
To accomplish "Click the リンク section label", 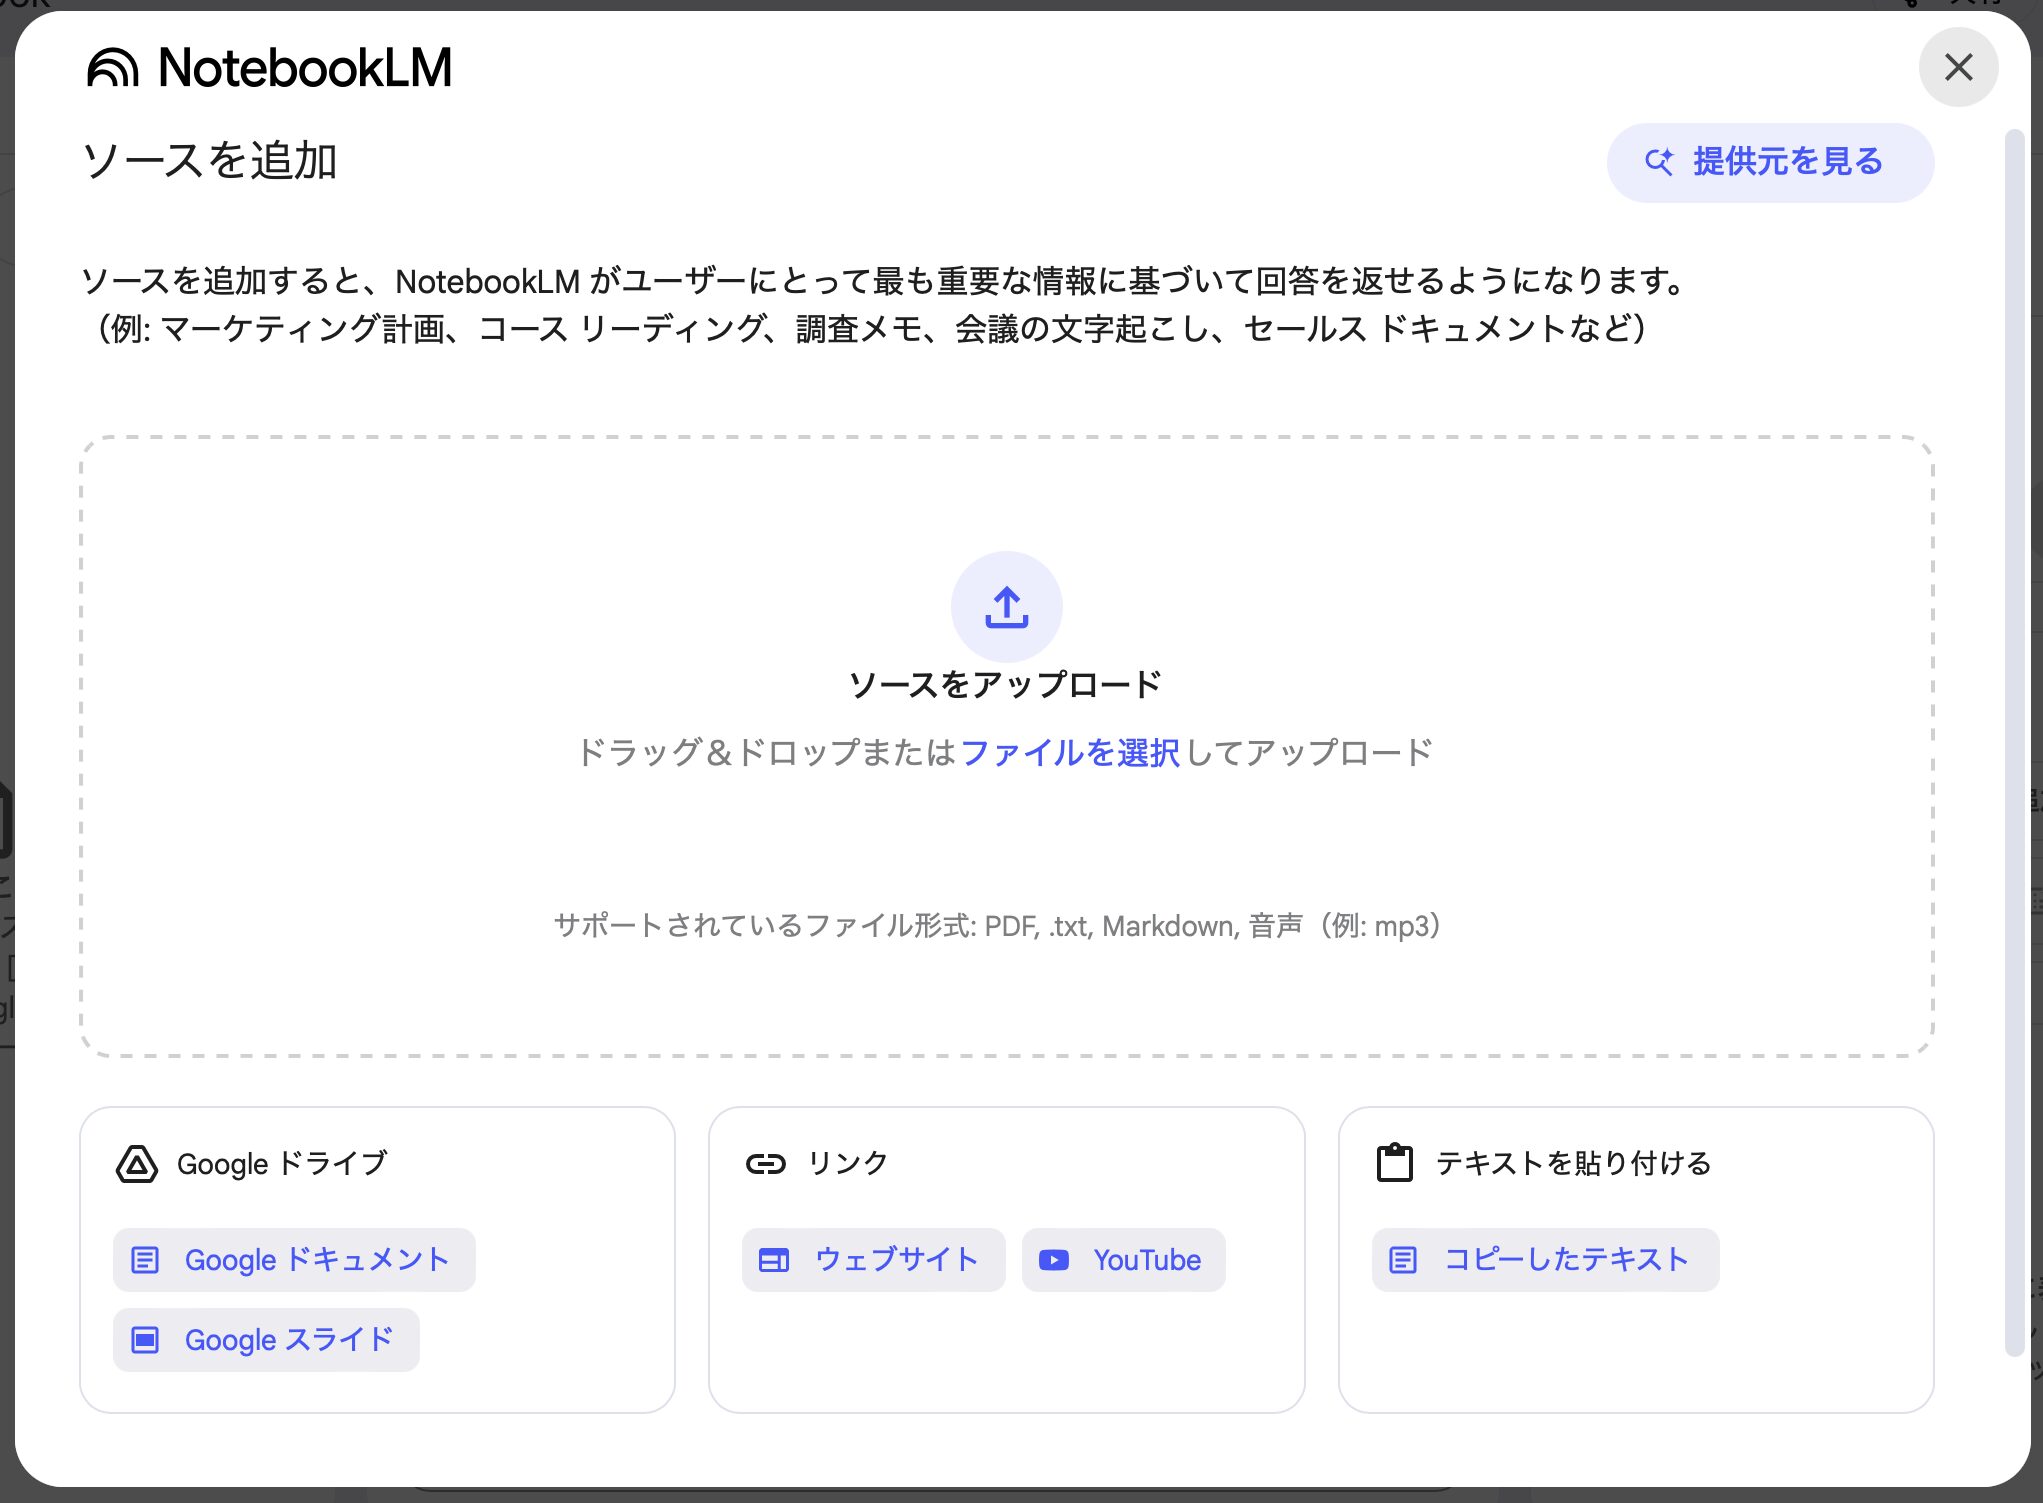I will tap(847, 1164).
